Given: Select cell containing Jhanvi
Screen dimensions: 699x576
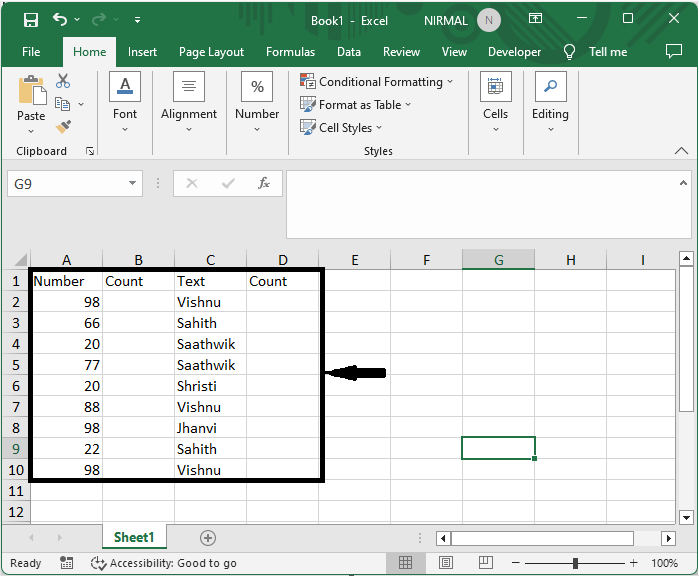Looking at the screenshot, I should pyautogui.click(x=210, y=428).
